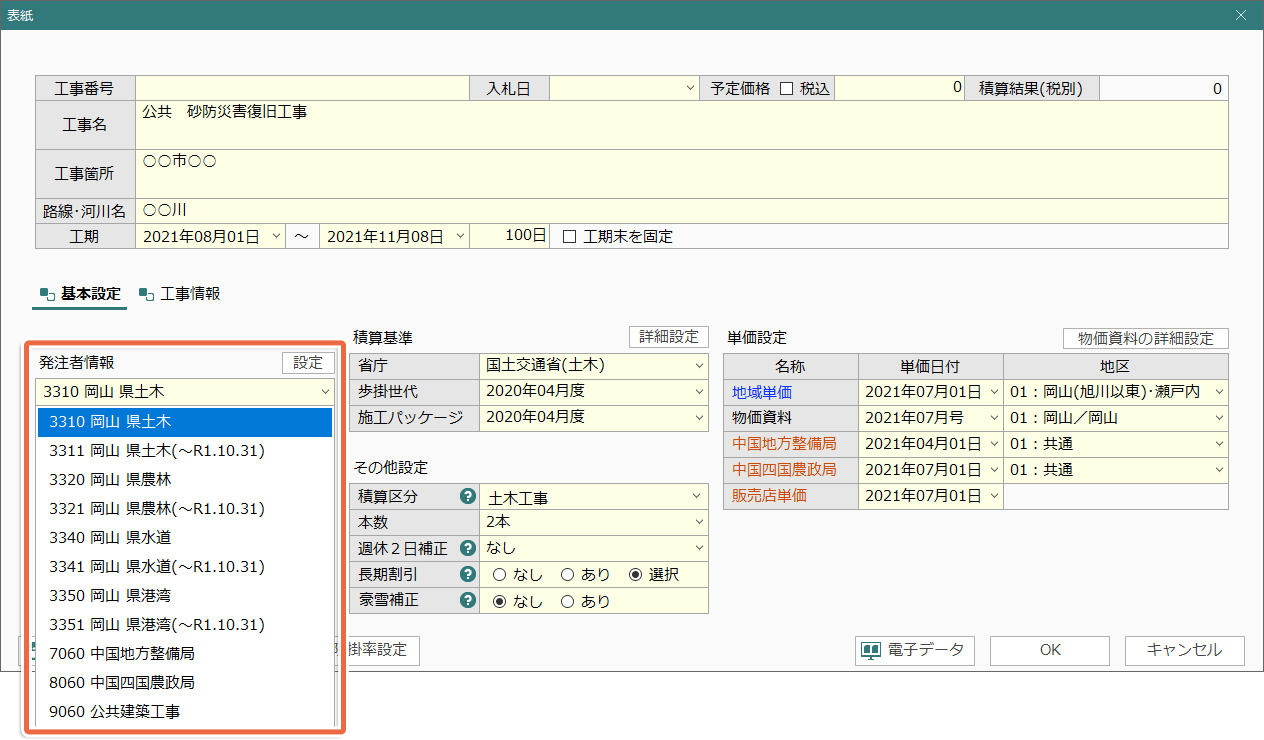The height and width of the screenshot is (740, 1264).
Task: Click the 販売店単価 link
Action: click(x=770, y=496)
